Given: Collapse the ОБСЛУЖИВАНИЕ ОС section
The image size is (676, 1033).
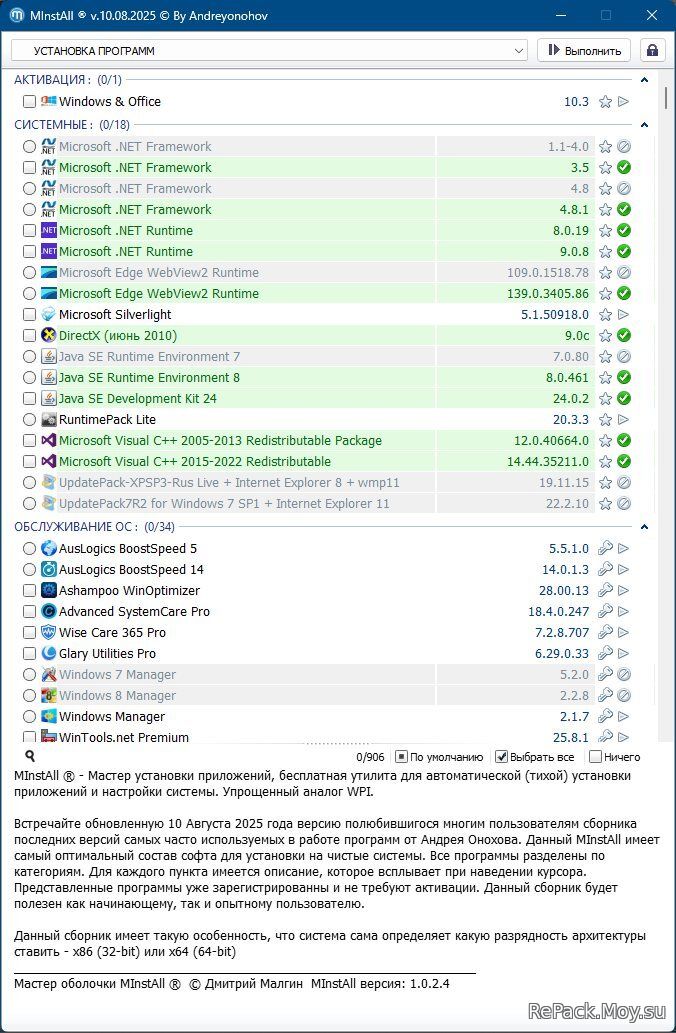Looking at the screenshot, I should 644,526.
